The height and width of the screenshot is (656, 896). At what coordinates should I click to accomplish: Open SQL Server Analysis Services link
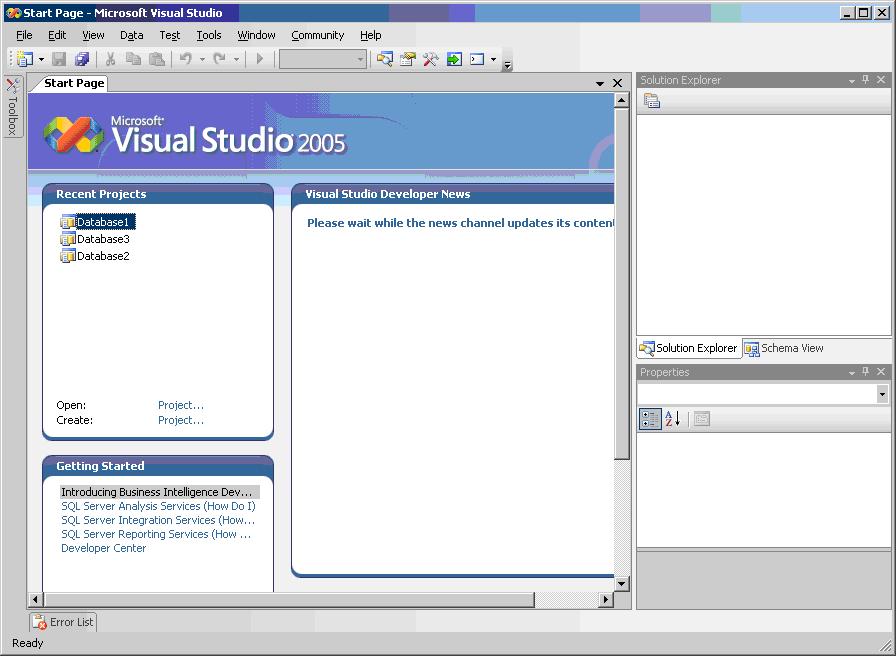click(158, 506)
